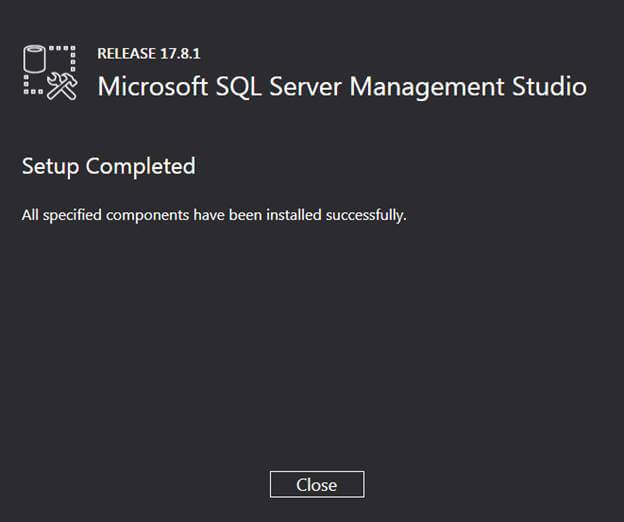The image size is (624, 522).
Task: Click the word 'RELEASE' above the title
Action: coord(122,53)
